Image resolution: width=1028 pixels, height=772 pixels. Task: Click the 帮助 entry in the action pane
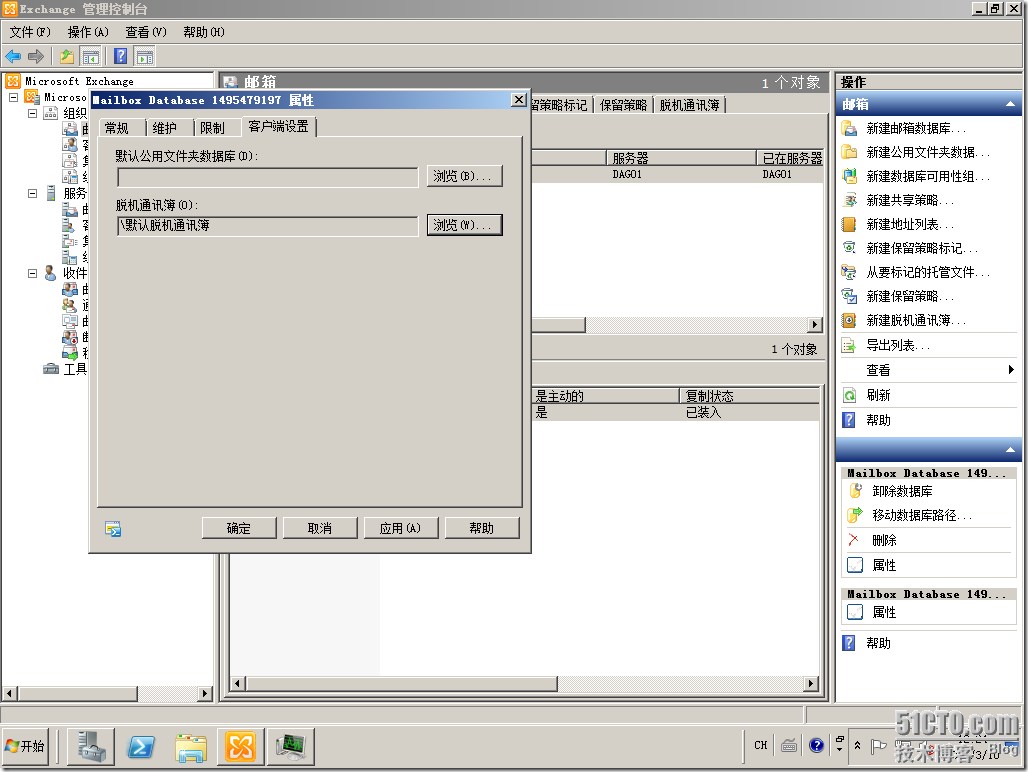click(878, 419)
